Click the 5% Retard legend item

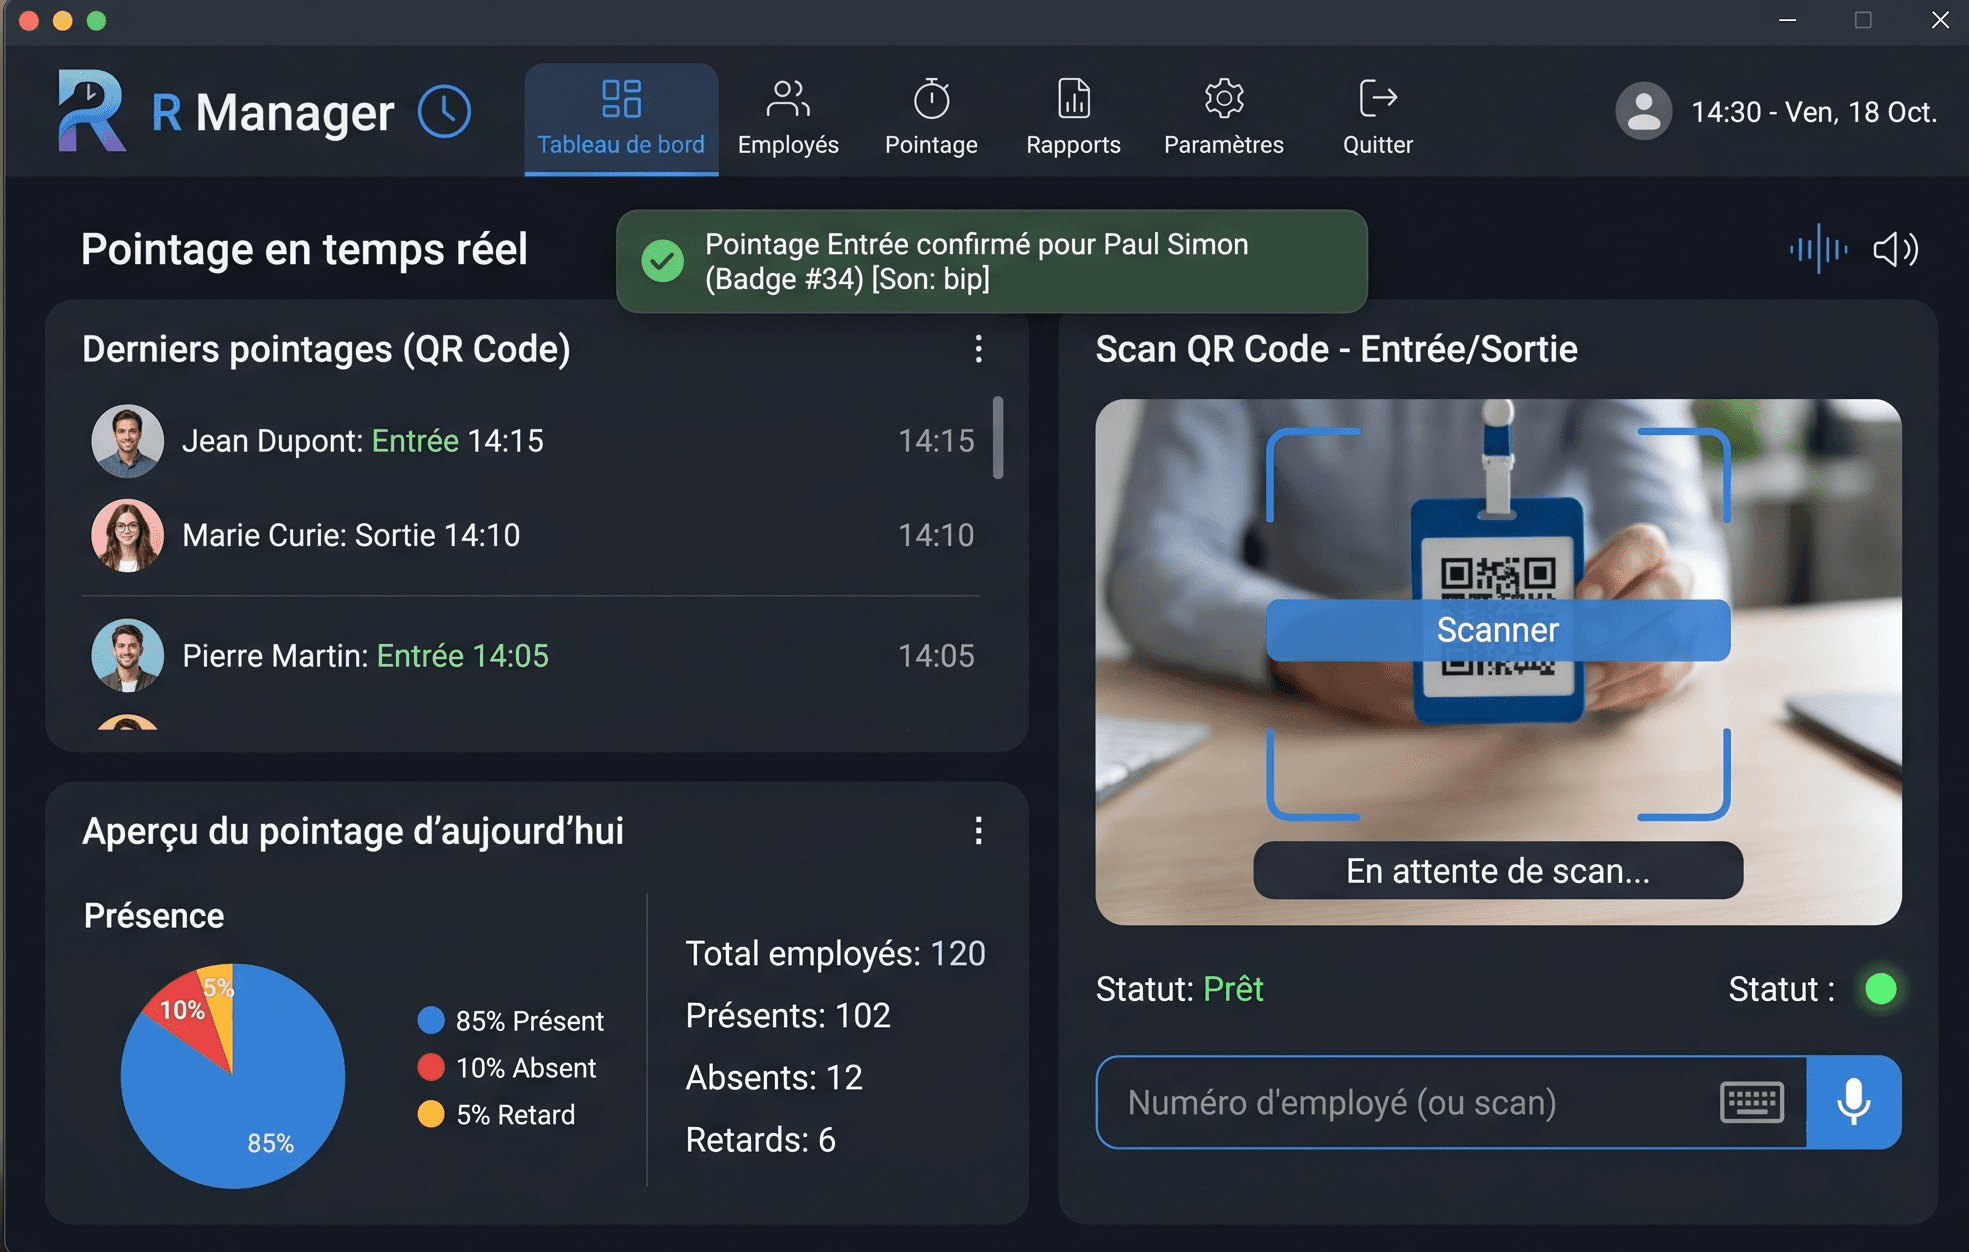coord(497,1115)
